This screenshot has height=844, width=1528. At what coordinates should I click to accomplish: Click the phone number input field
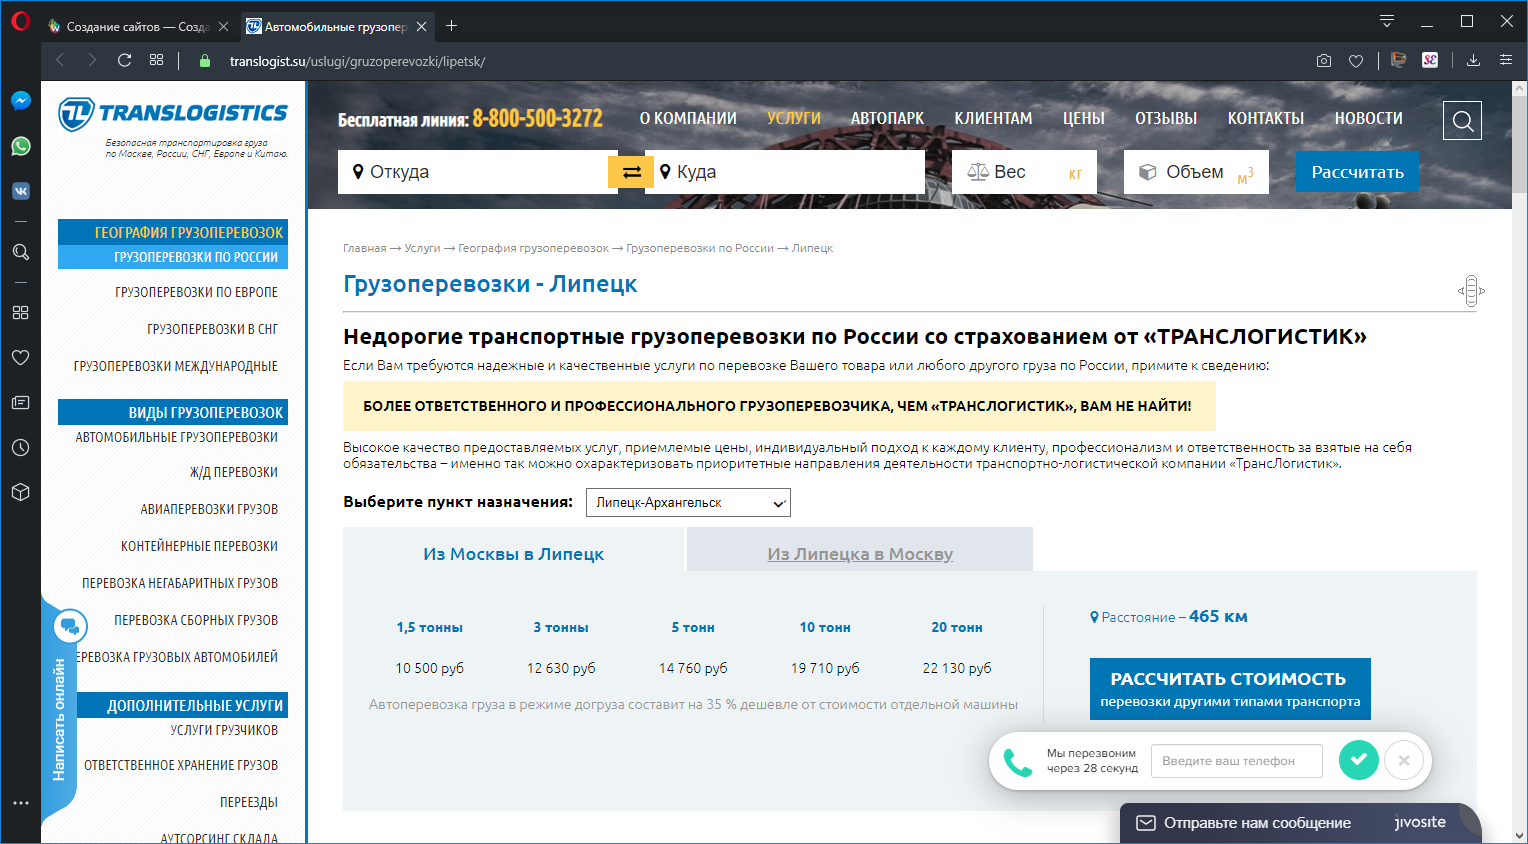coord(1236,761)
